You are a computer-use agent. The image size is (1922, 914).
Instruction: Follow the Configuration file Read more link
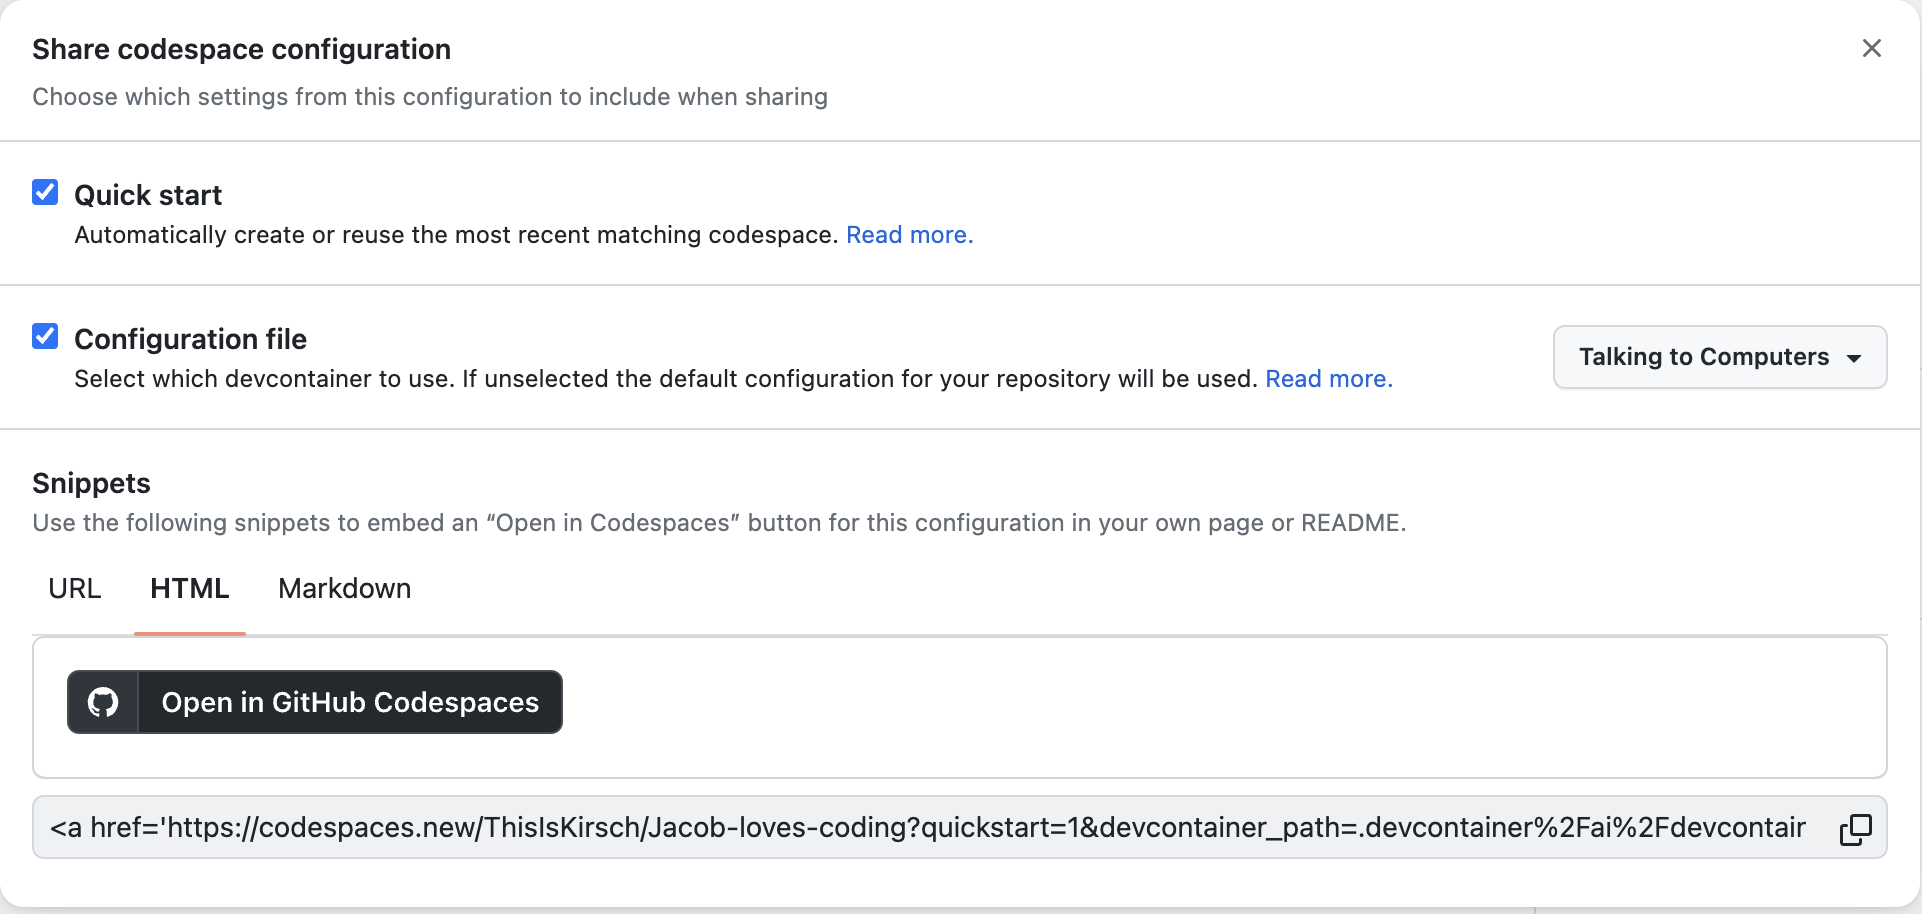tap(1327, 379)
